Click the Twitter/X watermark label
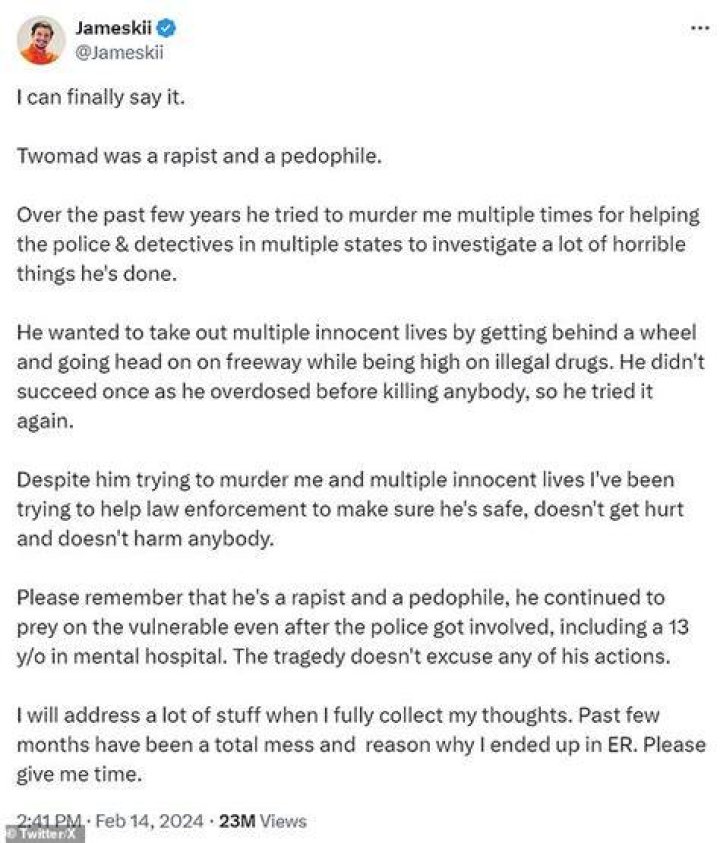 click(42, 834)
